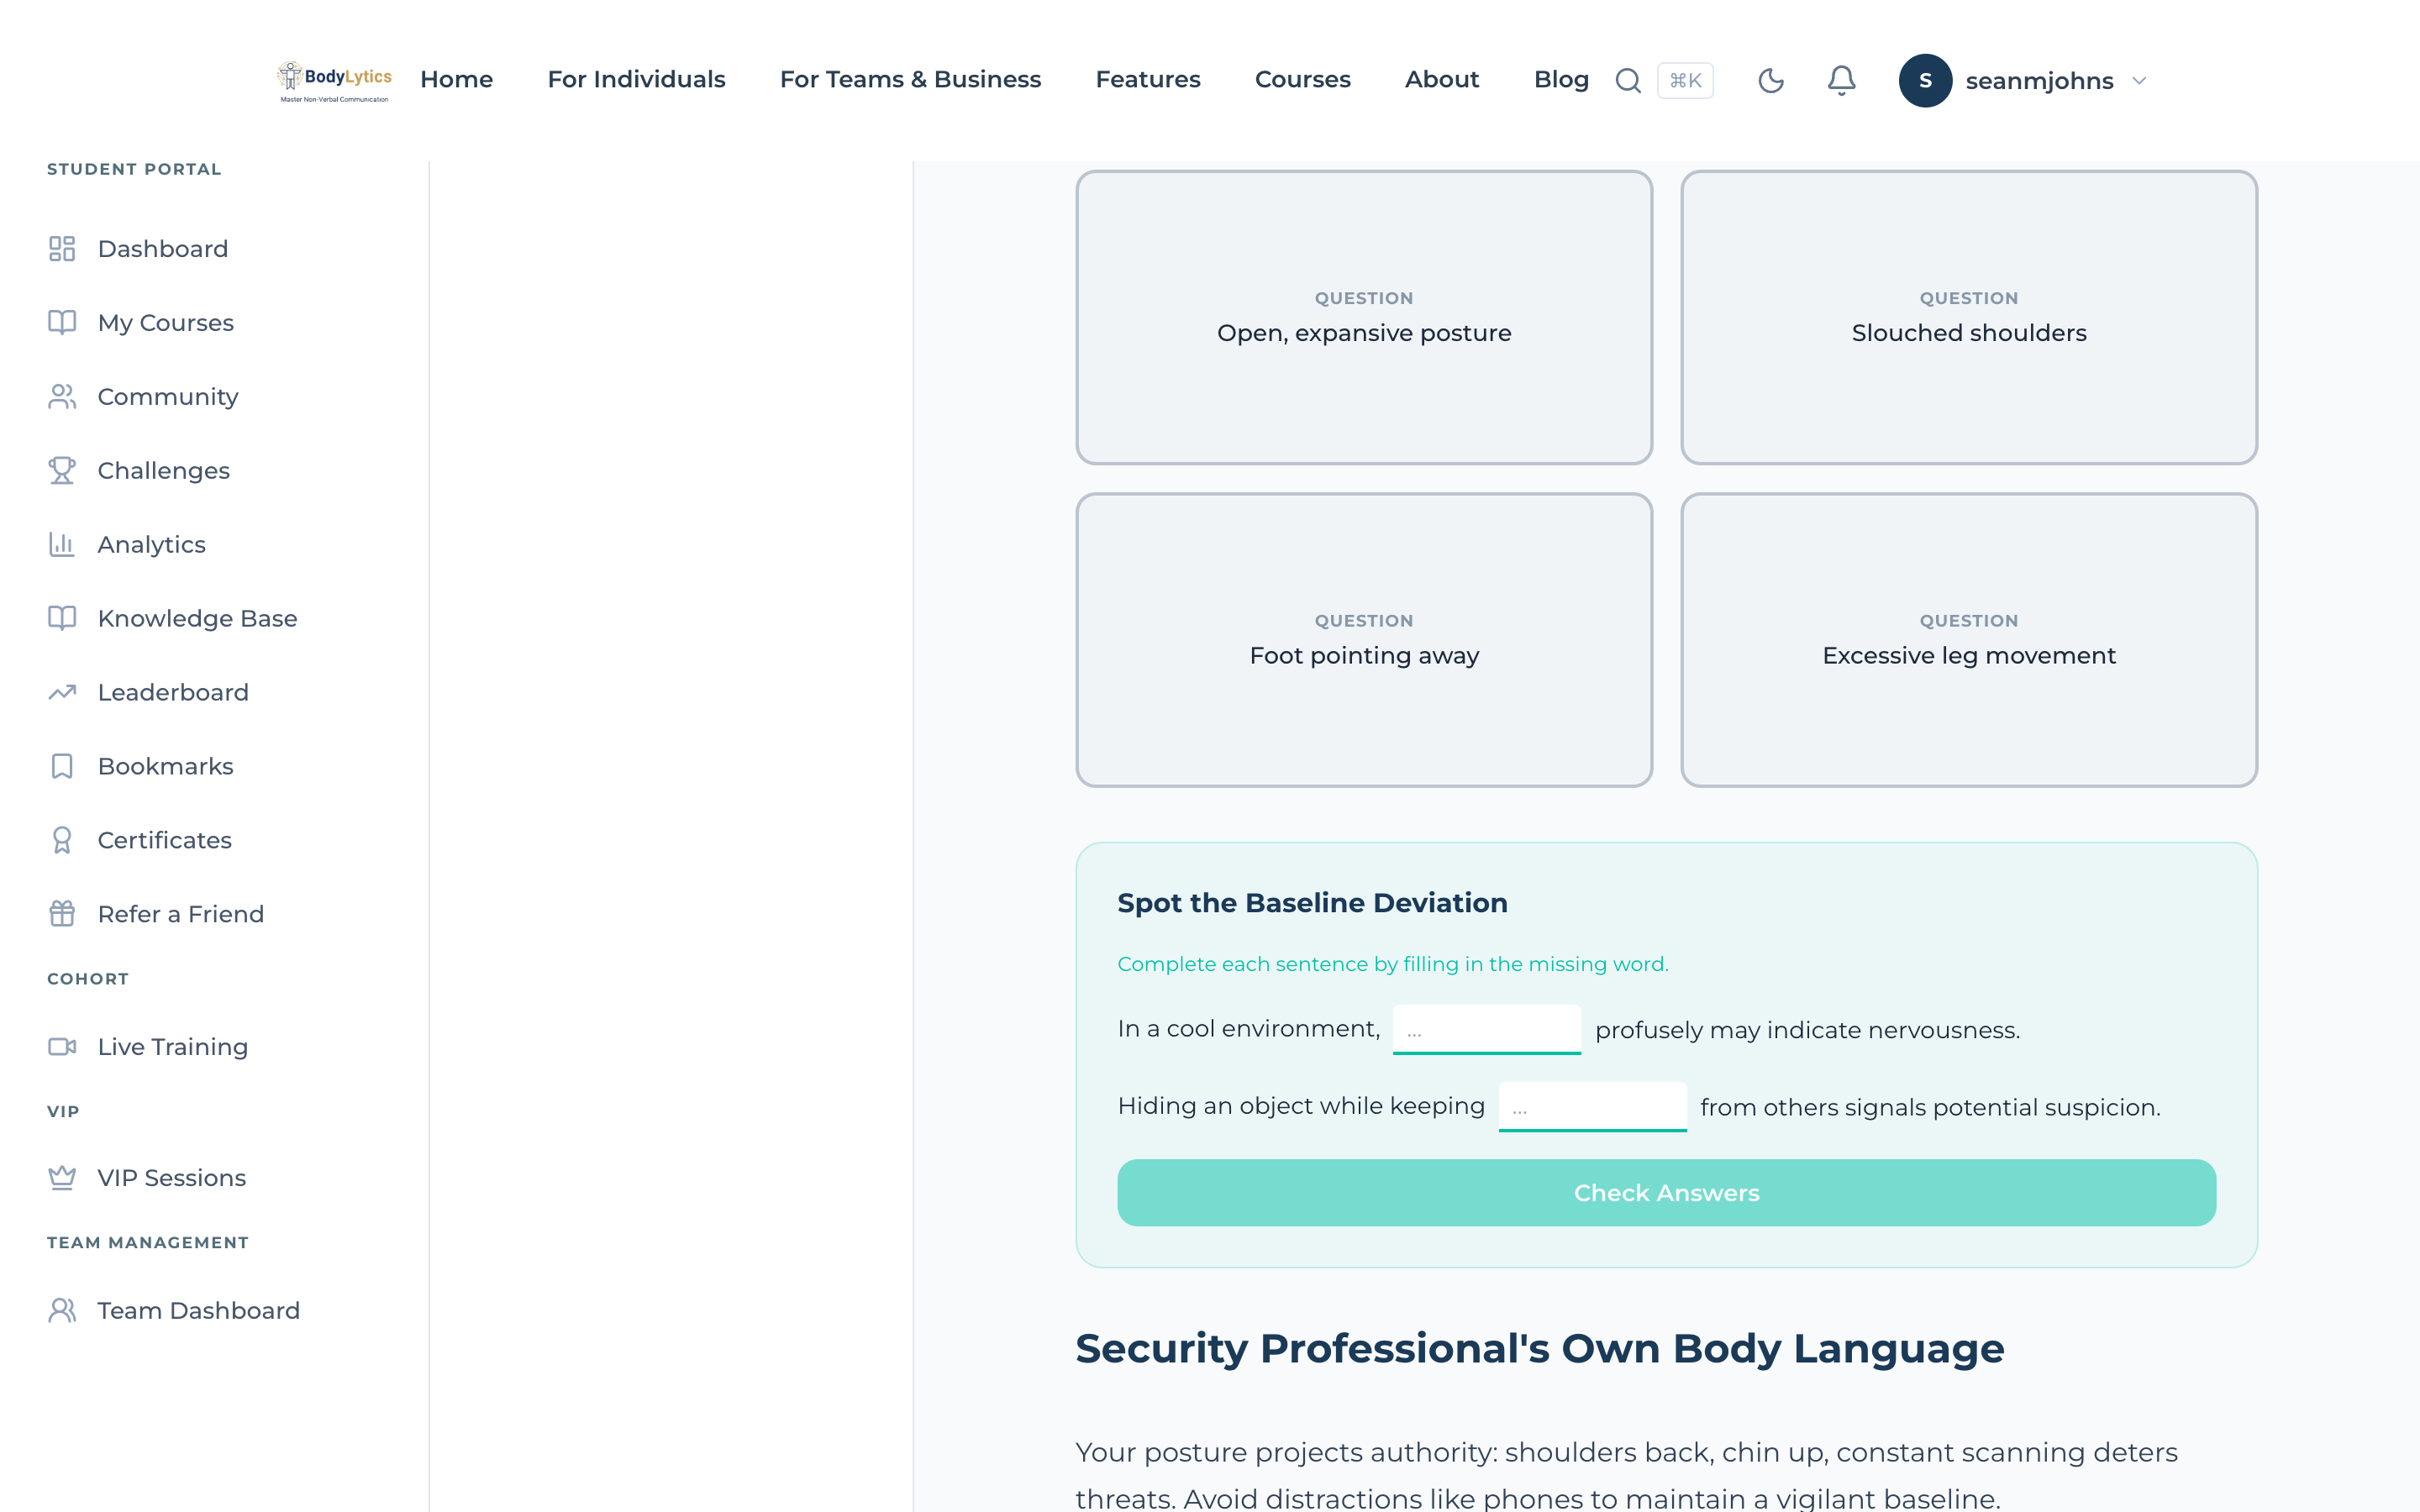2420x1512 pixels.
Task: Open Team Dashboard label
Action: pos(199,1311)
